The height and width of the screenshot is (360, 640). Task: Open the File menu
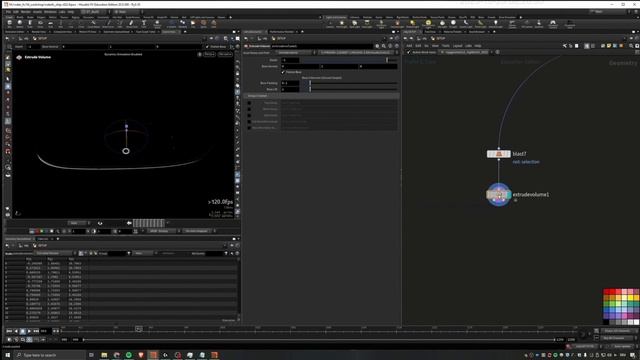(x=8, y=12)
